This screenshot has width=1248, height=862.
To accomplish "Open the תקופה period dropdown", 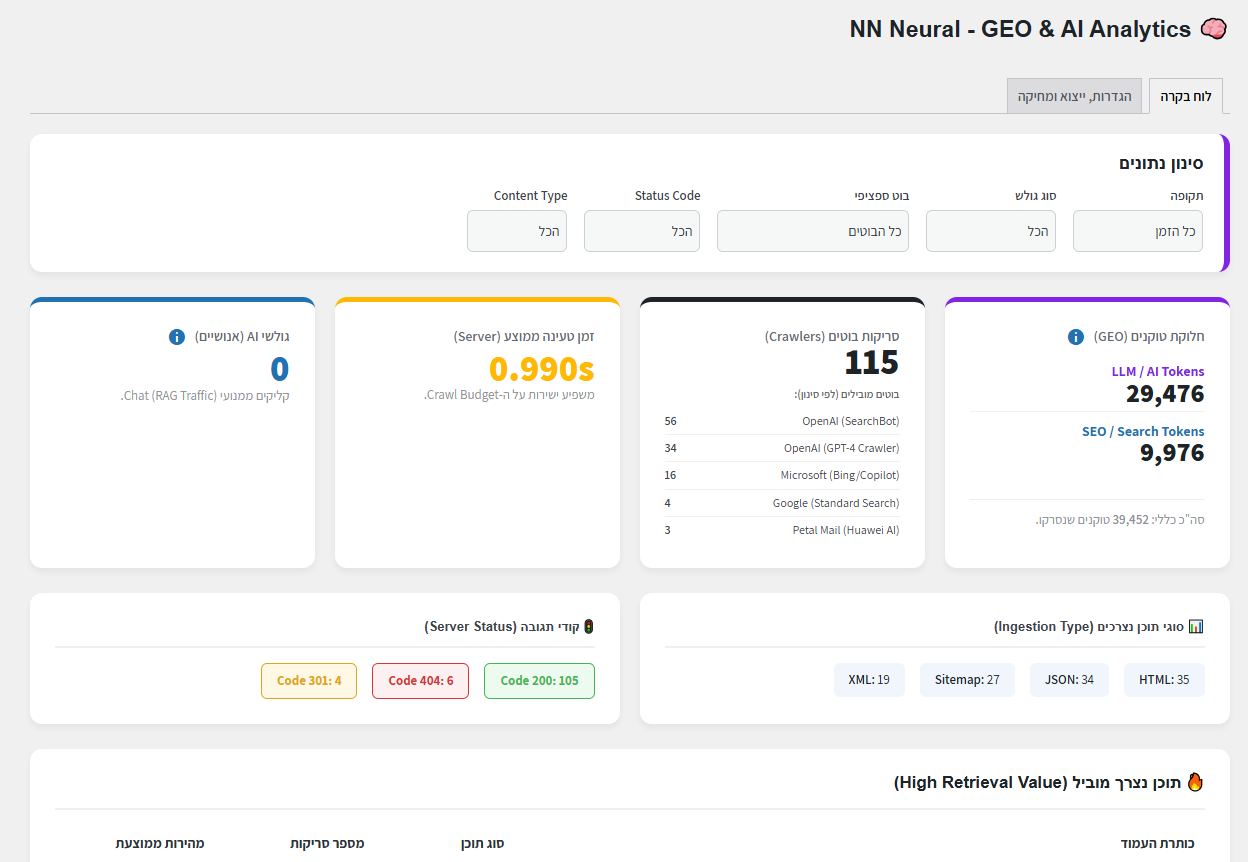I will coord(1138,231).
